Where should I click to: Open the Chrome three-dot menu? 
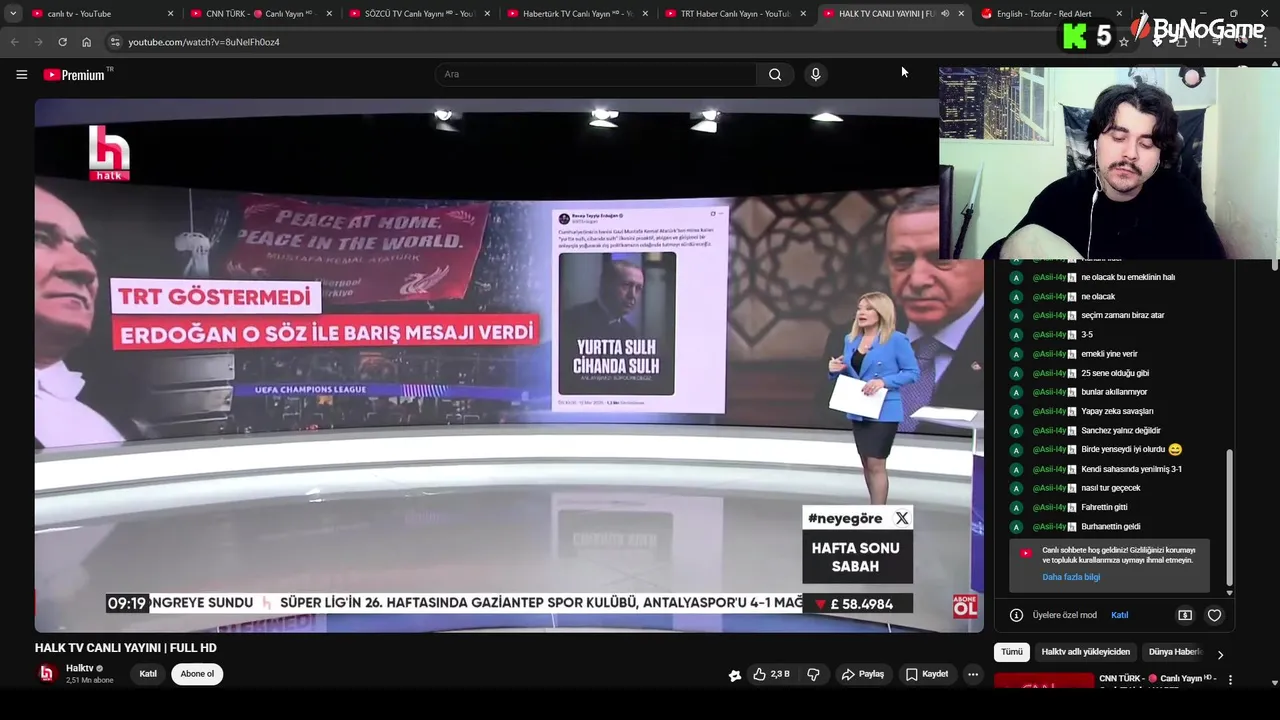(1266, 42)
